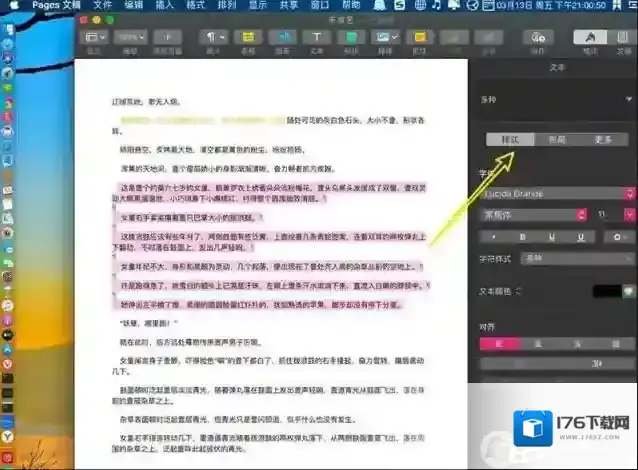The width and height of the screenshot is (638, 470).
Task: Toggle bold B formatting
Action: (x=523, y=237)
